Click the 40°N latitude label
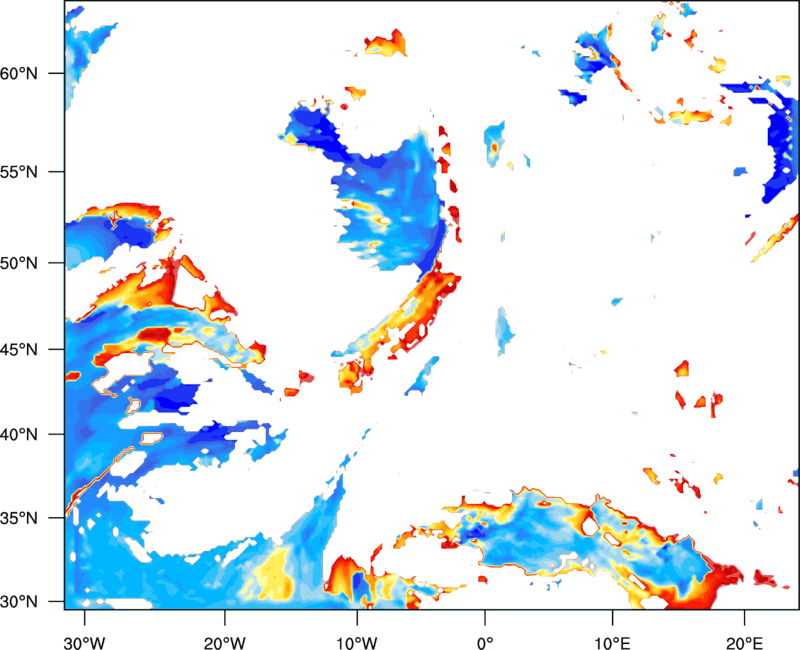 [x=19, y=435]
